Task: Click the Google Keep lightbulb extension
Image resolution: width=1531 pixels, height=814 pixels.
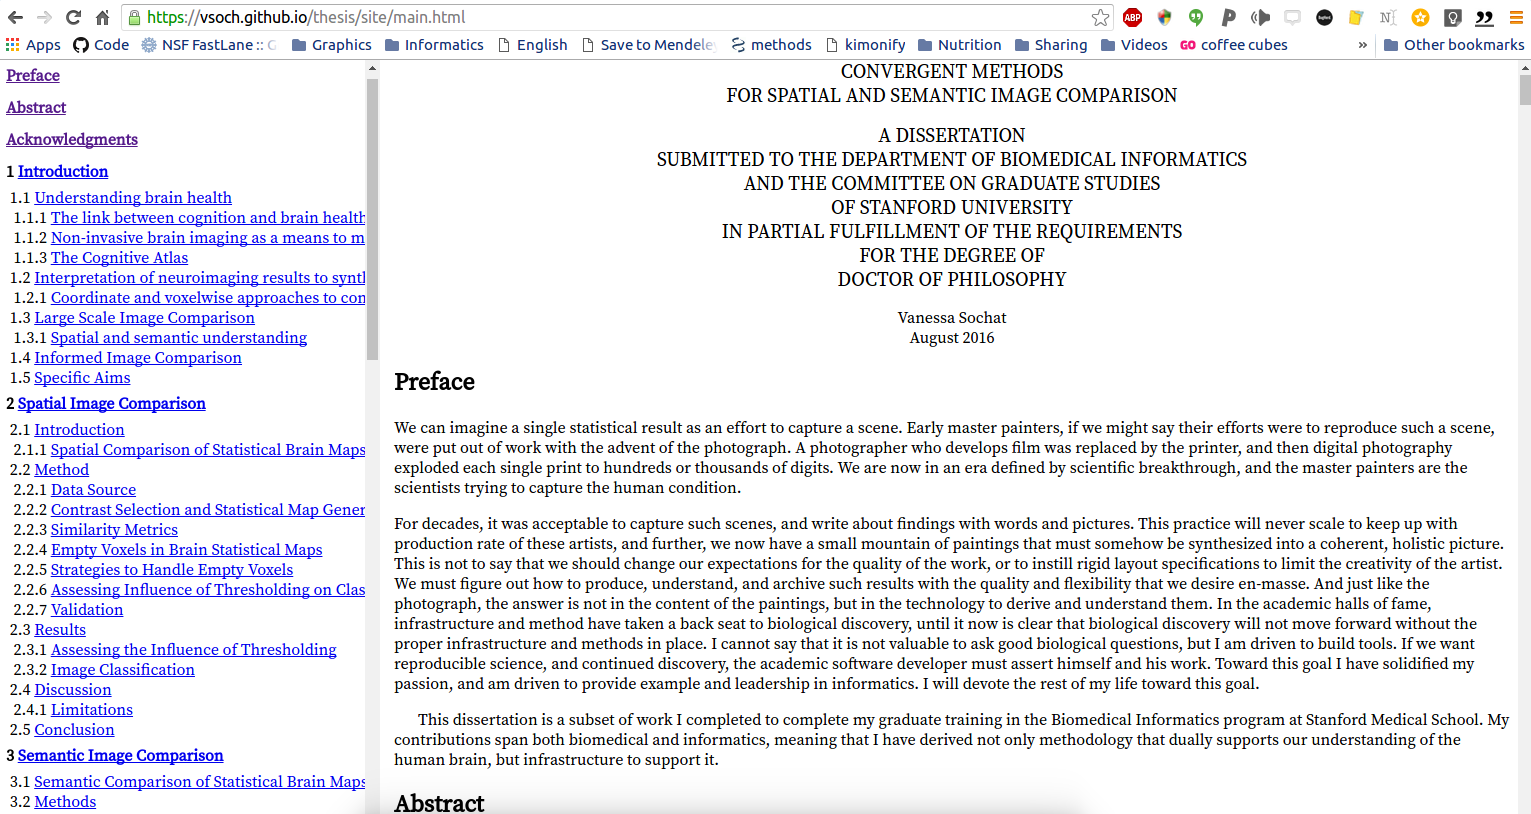Action: pos(1452,17)
